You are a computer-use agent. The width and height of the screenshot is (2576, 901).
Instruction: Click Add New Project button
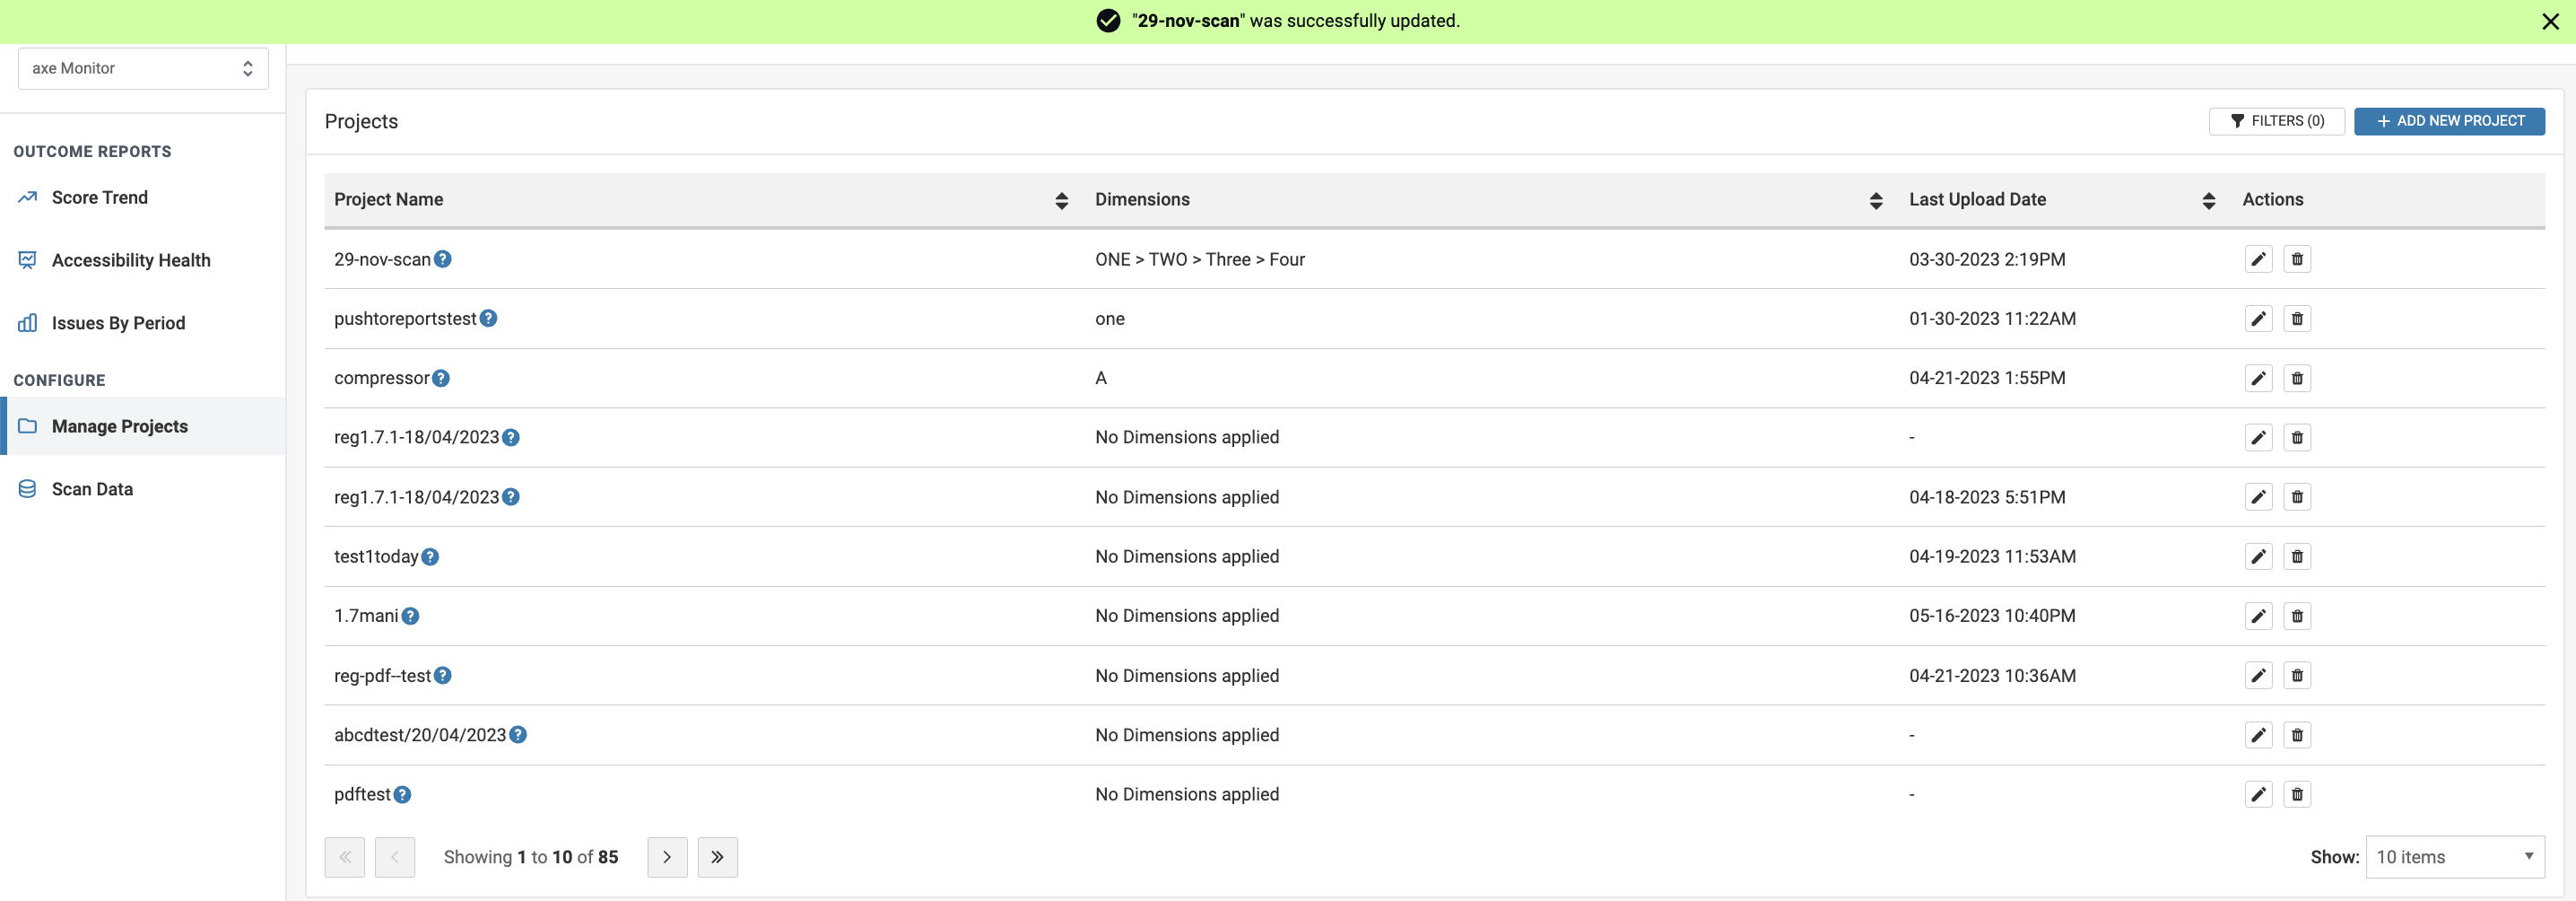tap(2449, 121)
